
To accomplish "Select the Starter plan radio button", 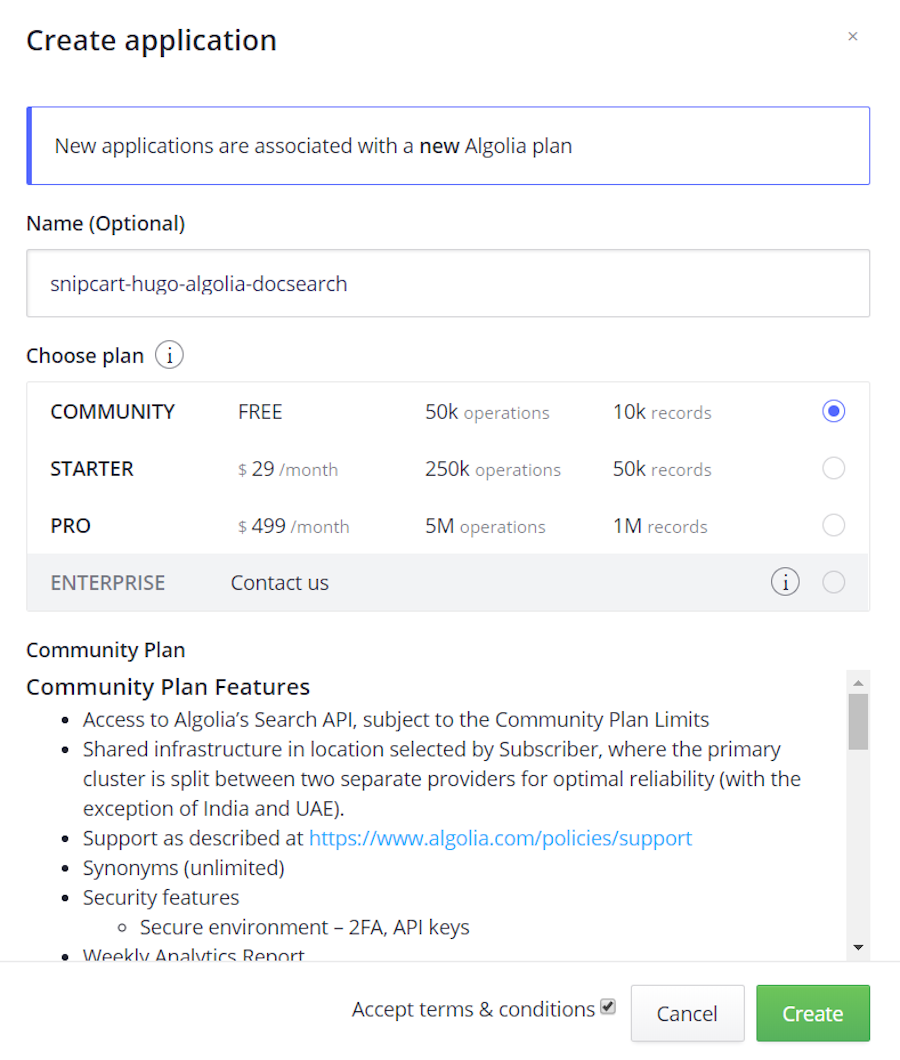I will coord(833,468).
